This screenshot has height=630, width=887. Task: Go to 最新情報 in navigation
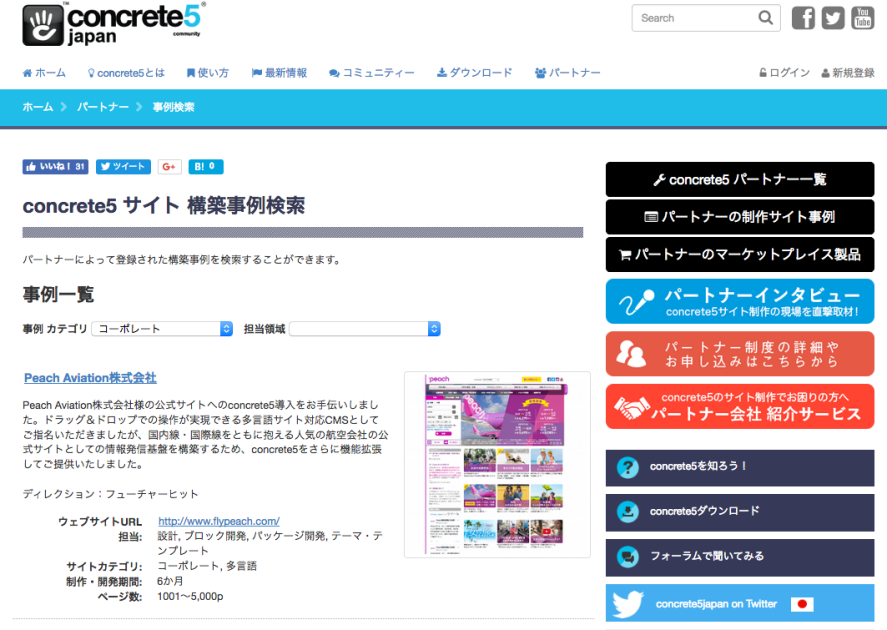tap(279, 73)
